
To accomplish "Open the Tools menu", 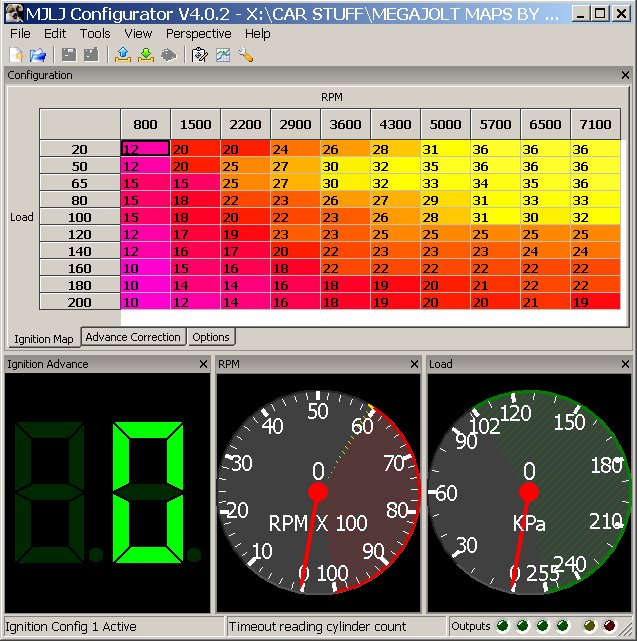I will point(95,34).
